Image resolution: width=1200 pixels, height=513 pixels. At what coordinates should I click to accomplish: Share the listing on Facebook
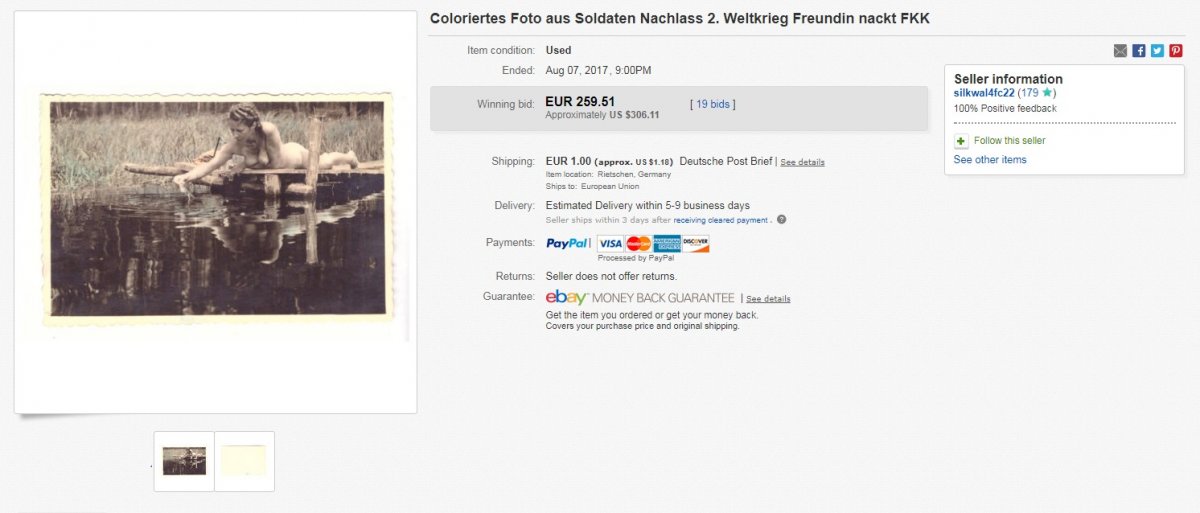(x=1139, y=51)
